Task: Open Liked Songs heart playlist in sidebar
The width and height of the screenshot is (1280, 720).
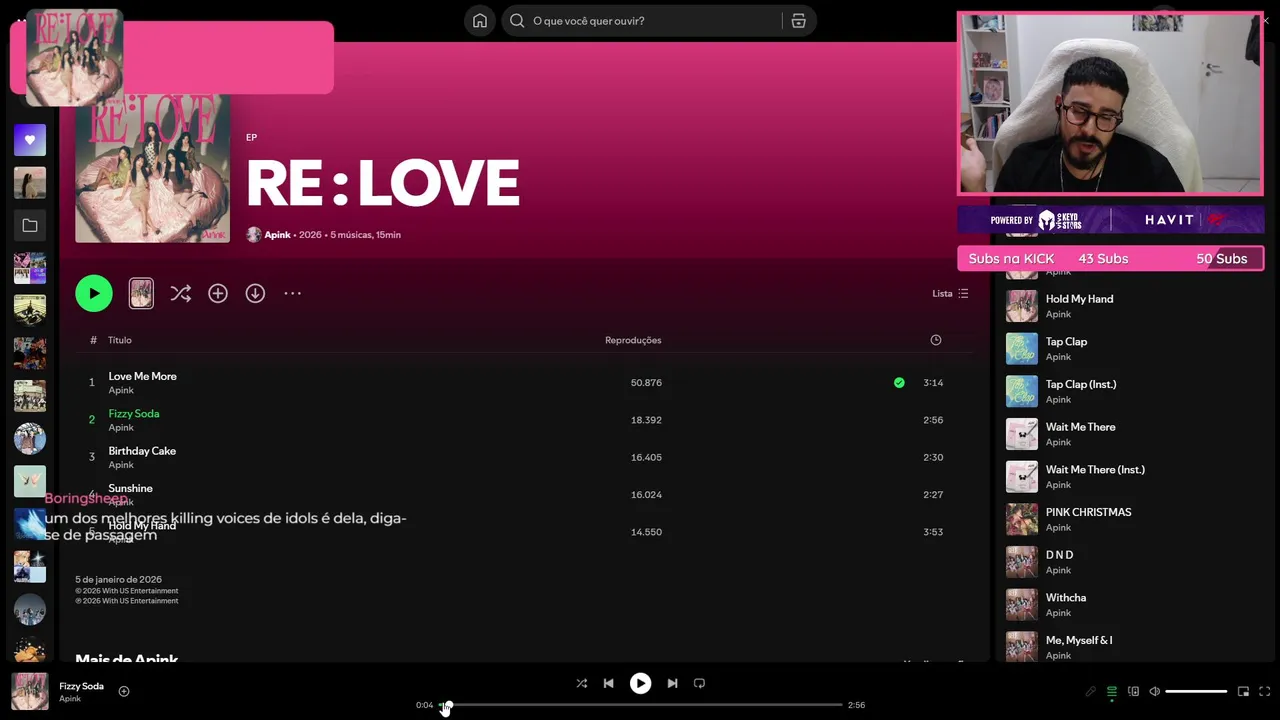Action: 30,140
